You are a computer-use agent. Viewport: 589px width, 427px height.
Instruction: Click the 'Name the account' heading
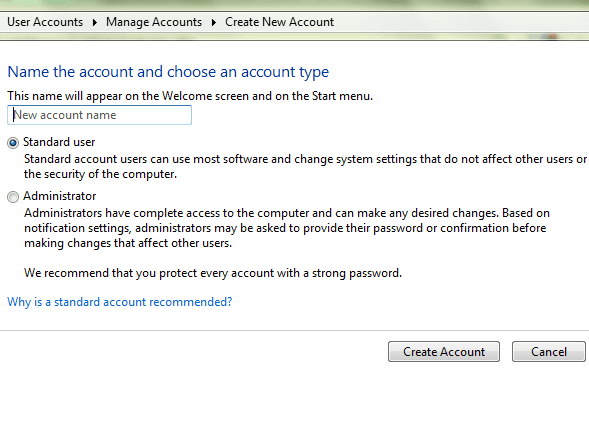(x=168, y=72)
